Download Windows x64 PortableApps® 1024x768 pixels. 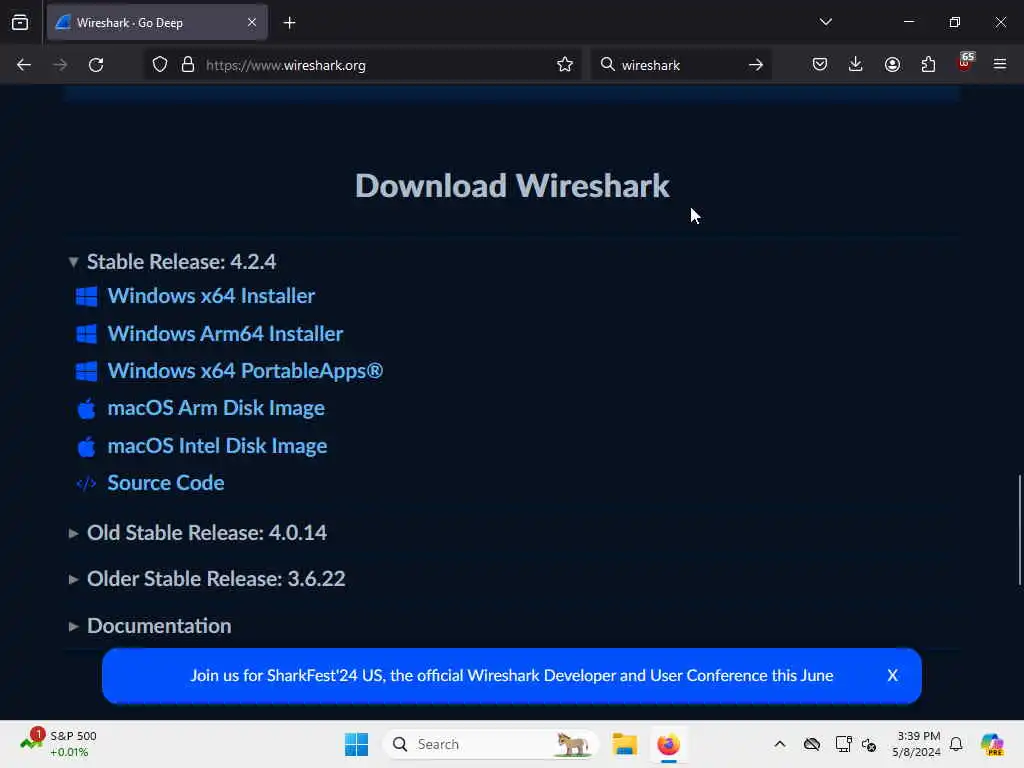tap(245, 371)
